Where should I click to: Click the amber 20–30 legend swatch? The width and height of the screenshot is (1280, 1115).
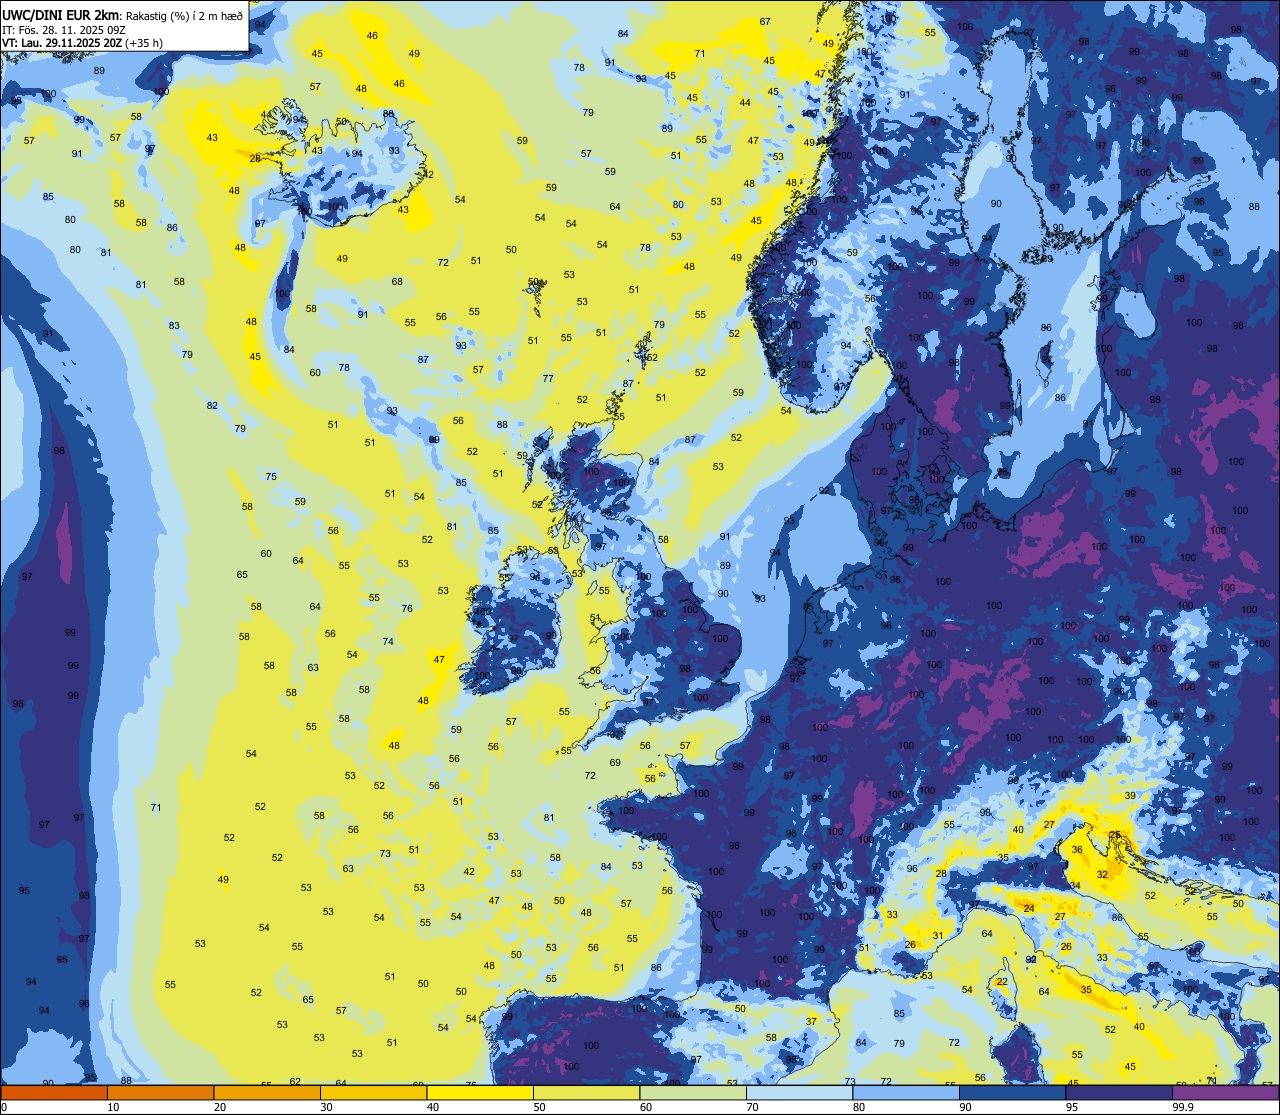point(267,1092)
